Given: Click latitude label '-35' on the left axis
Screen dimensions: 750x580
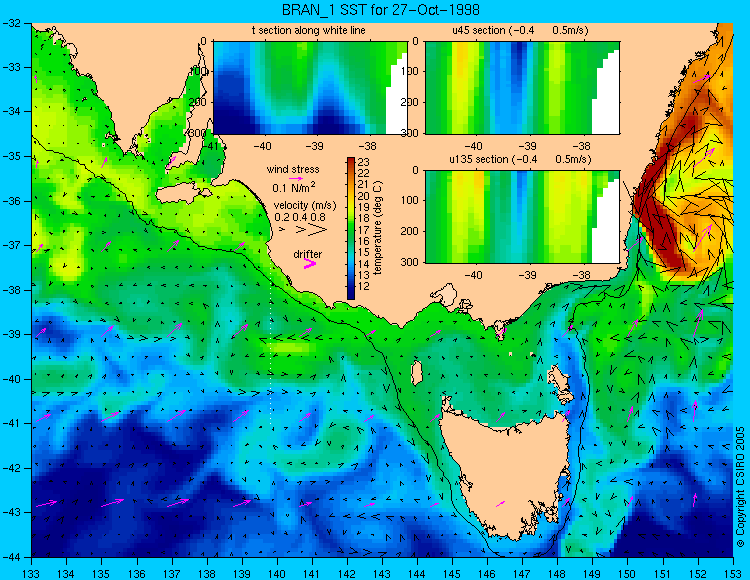Looking at the screenshot, I should coord(14,156).
